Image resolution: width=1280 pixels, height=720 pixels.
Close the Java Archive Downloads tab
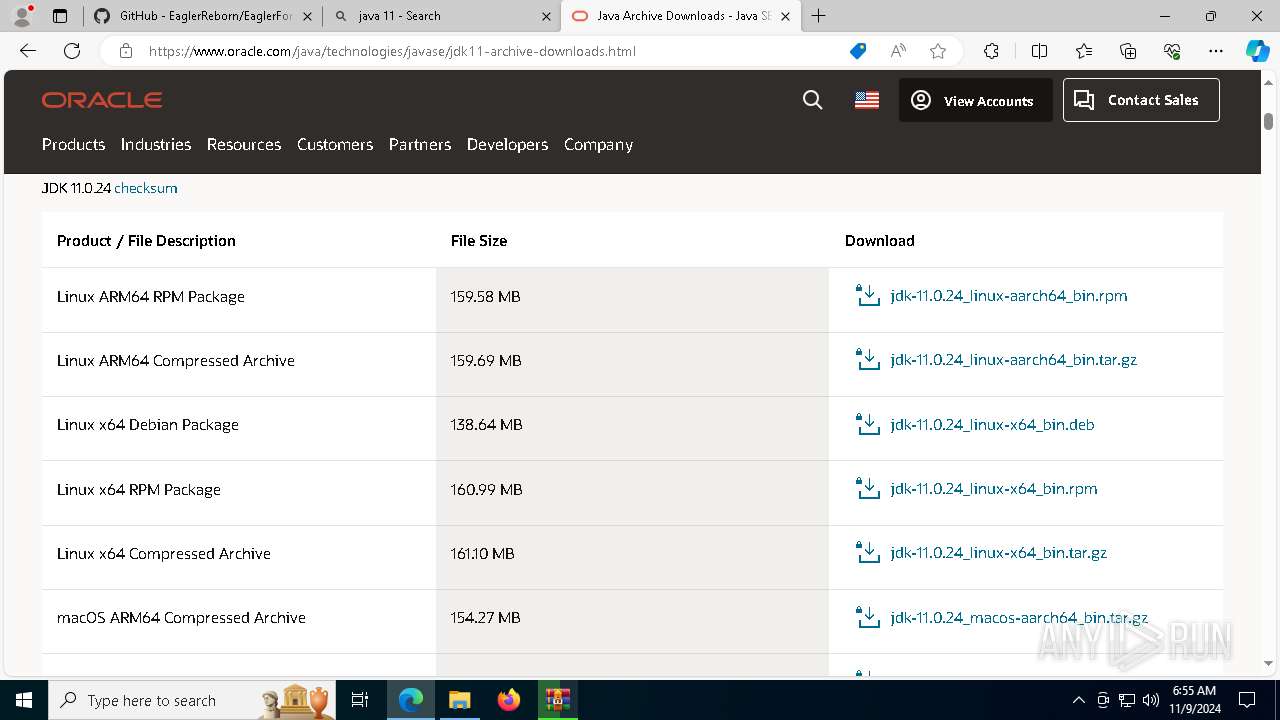(785, 16)
